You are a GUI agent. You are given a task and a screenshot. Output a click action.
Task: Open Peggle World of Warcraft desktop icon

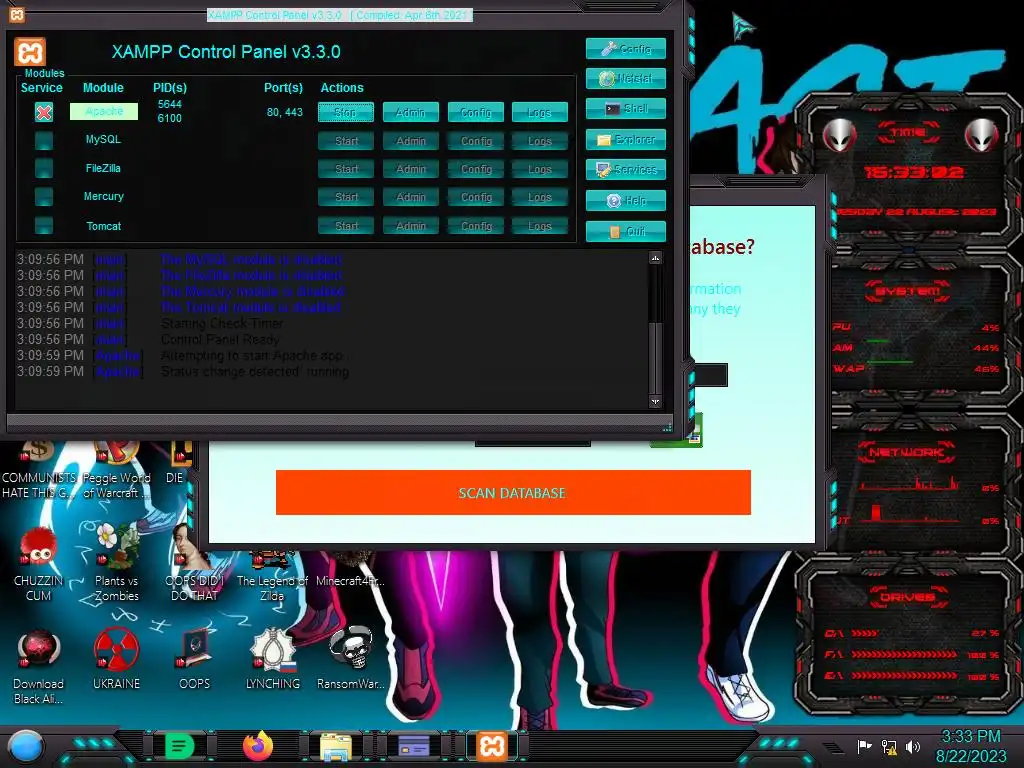tap(116, 470)
